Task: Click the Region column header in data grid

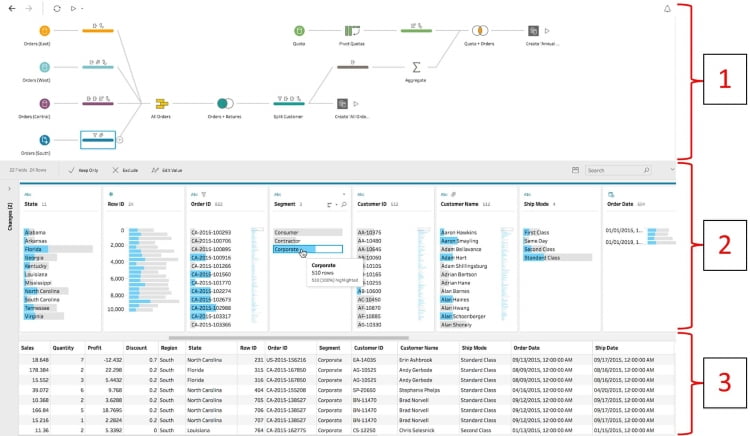Action: pyautogui.click(x=168, y=348)
